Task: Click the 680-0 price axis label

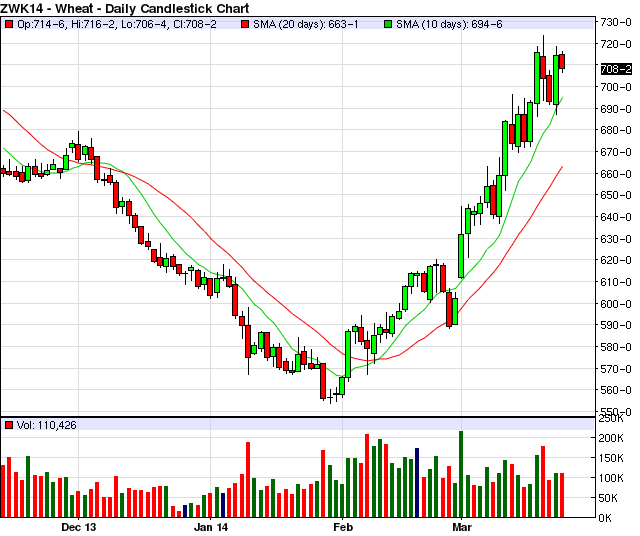Action: [616, 130]
